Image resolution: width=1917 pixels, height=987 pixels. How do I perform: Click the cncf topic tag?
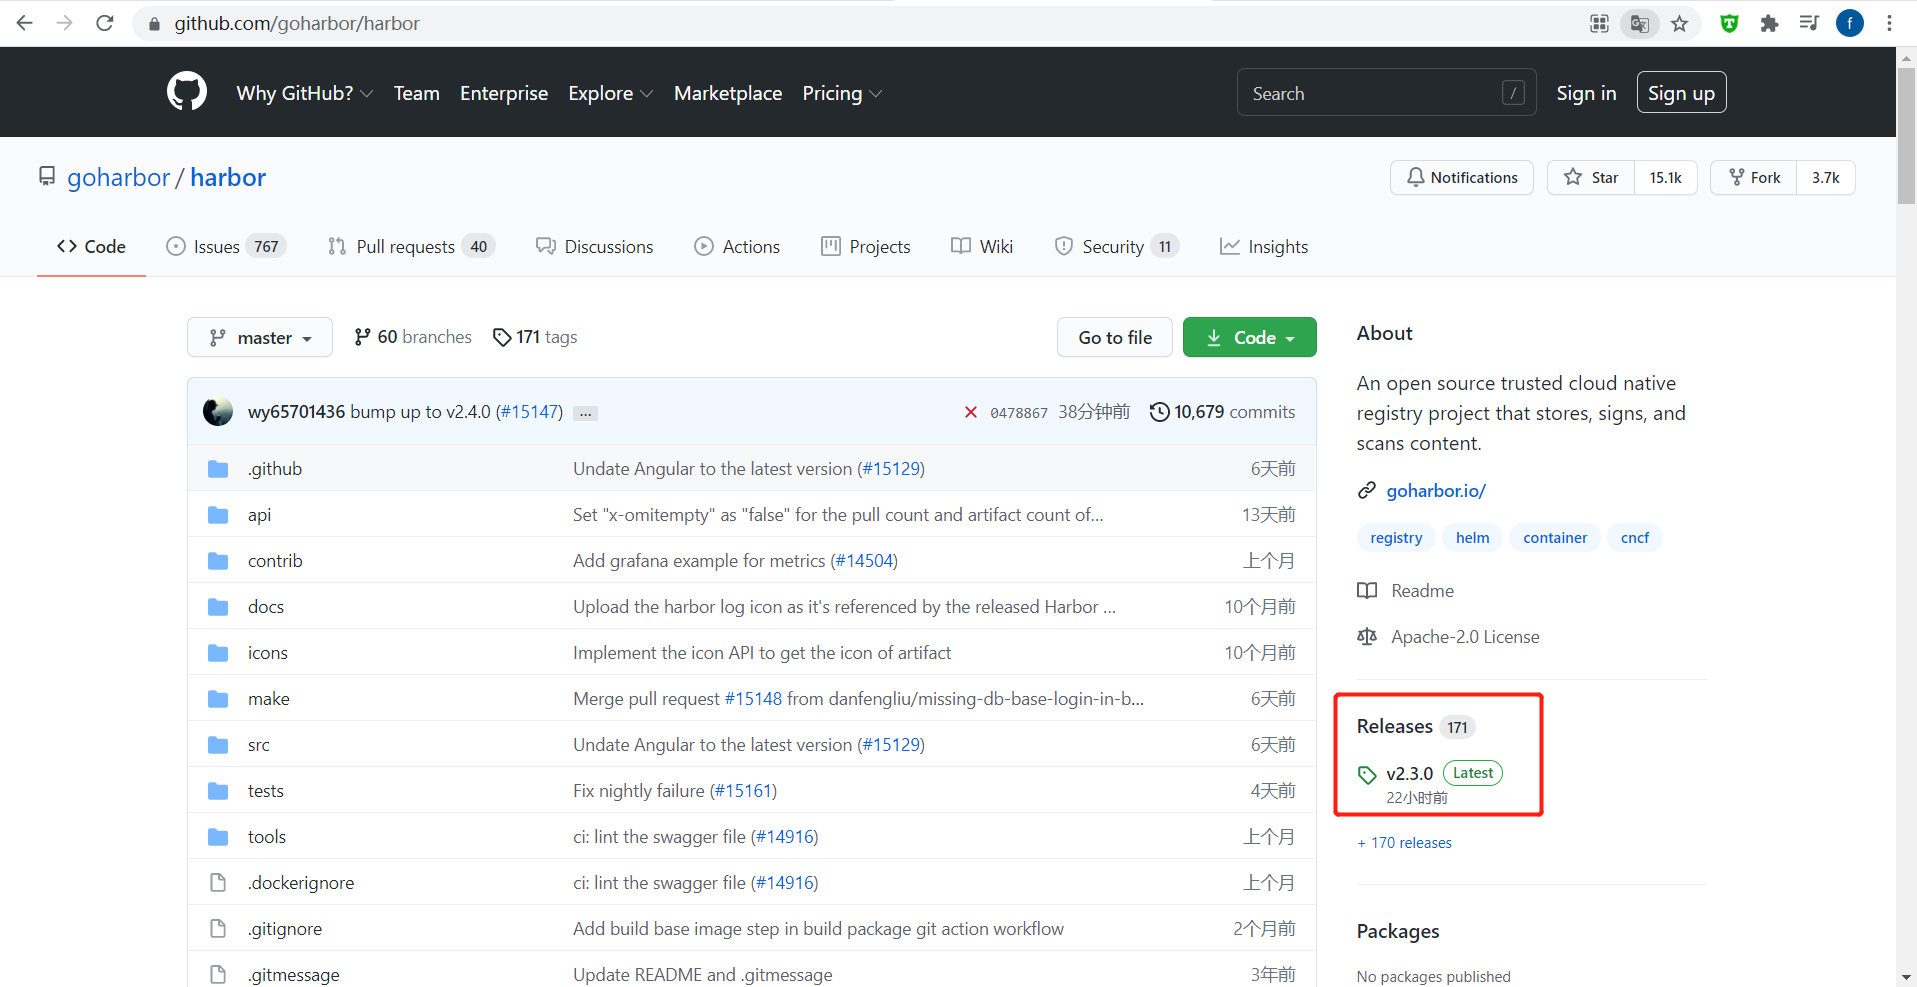point(1635,538)
